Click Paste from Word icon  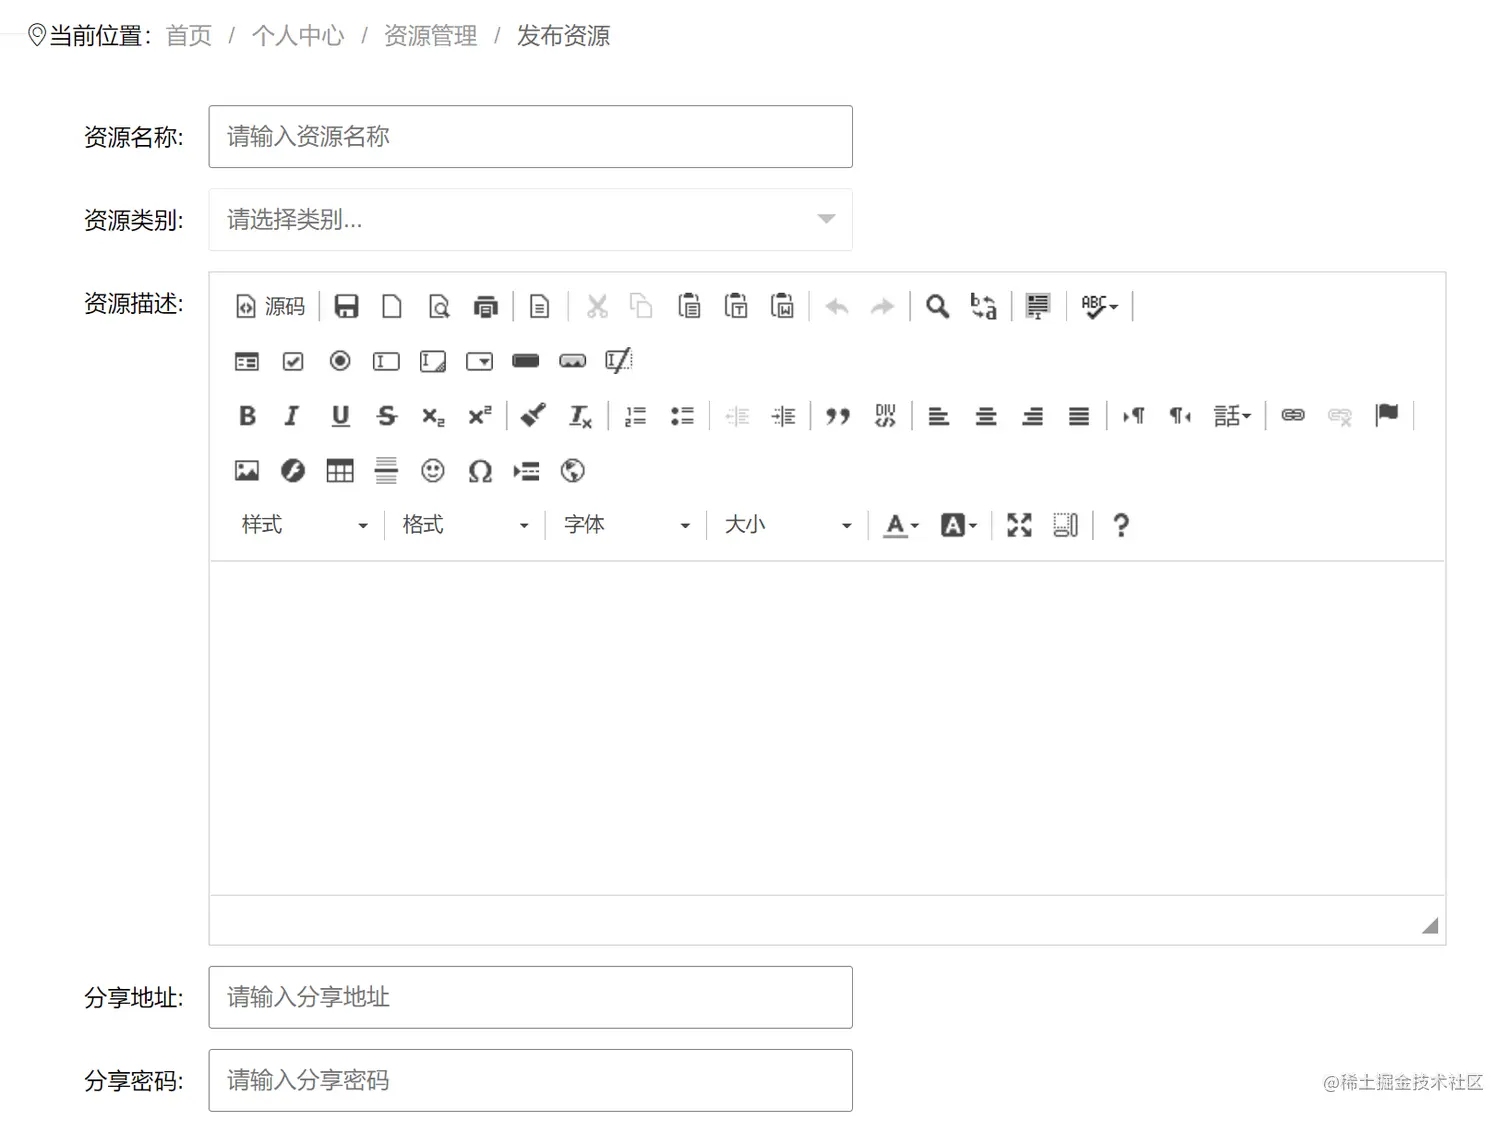[782, 306]
